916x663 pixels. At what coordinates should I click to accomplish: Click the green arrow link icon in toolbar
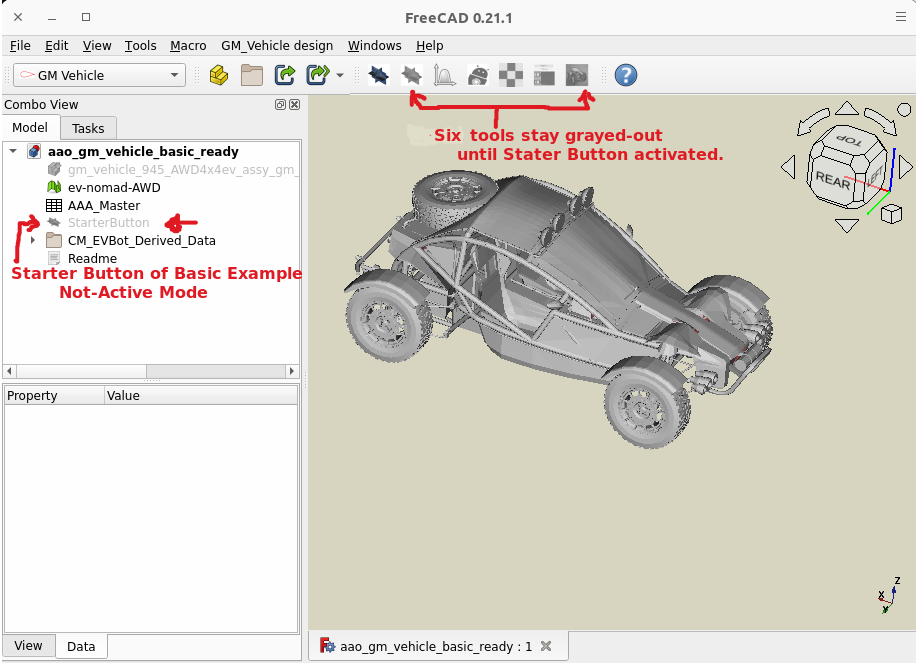285,75
